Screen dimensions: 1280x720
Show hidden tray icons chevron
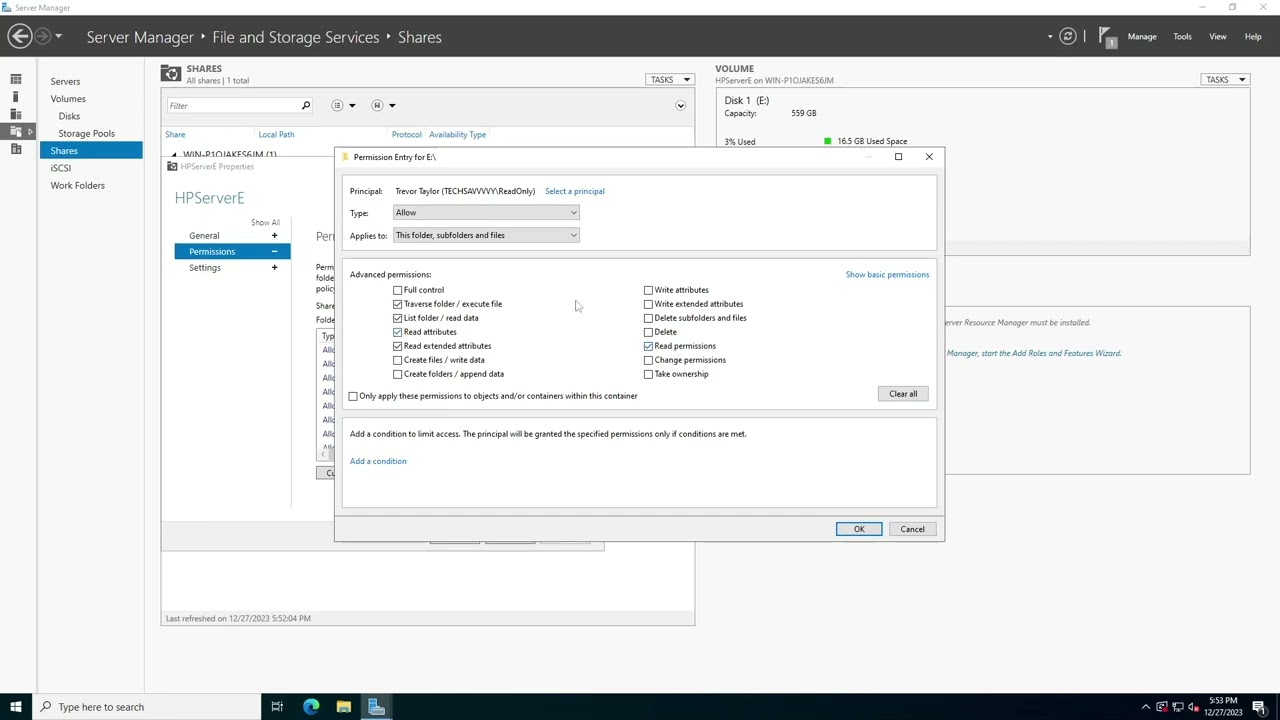pyautogui.click(x=1146, y=707)
